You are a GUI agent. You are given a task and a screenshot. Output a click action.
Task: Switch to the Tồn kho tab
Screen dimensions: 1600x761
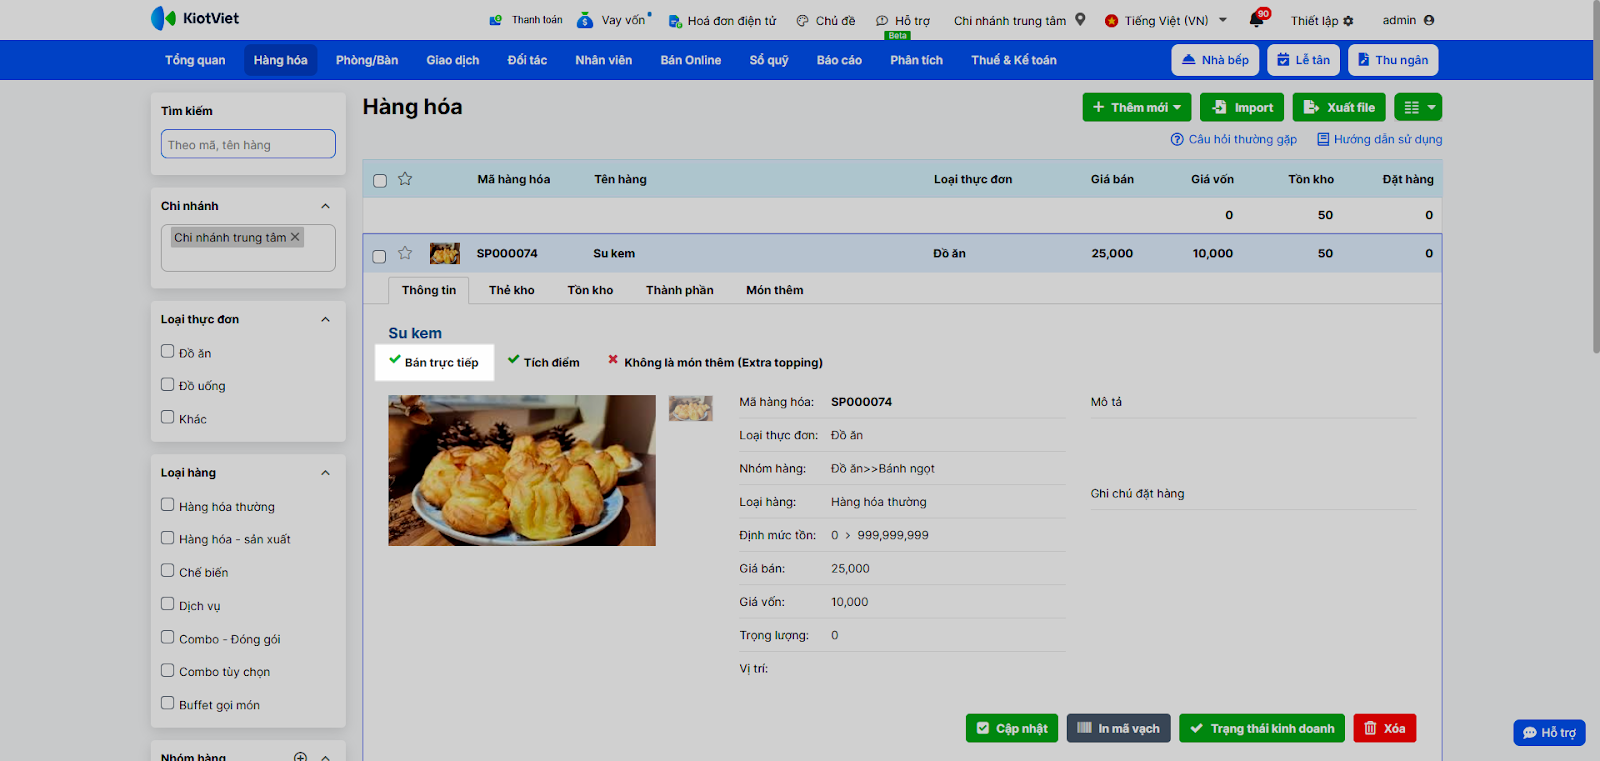coord(590,290)
